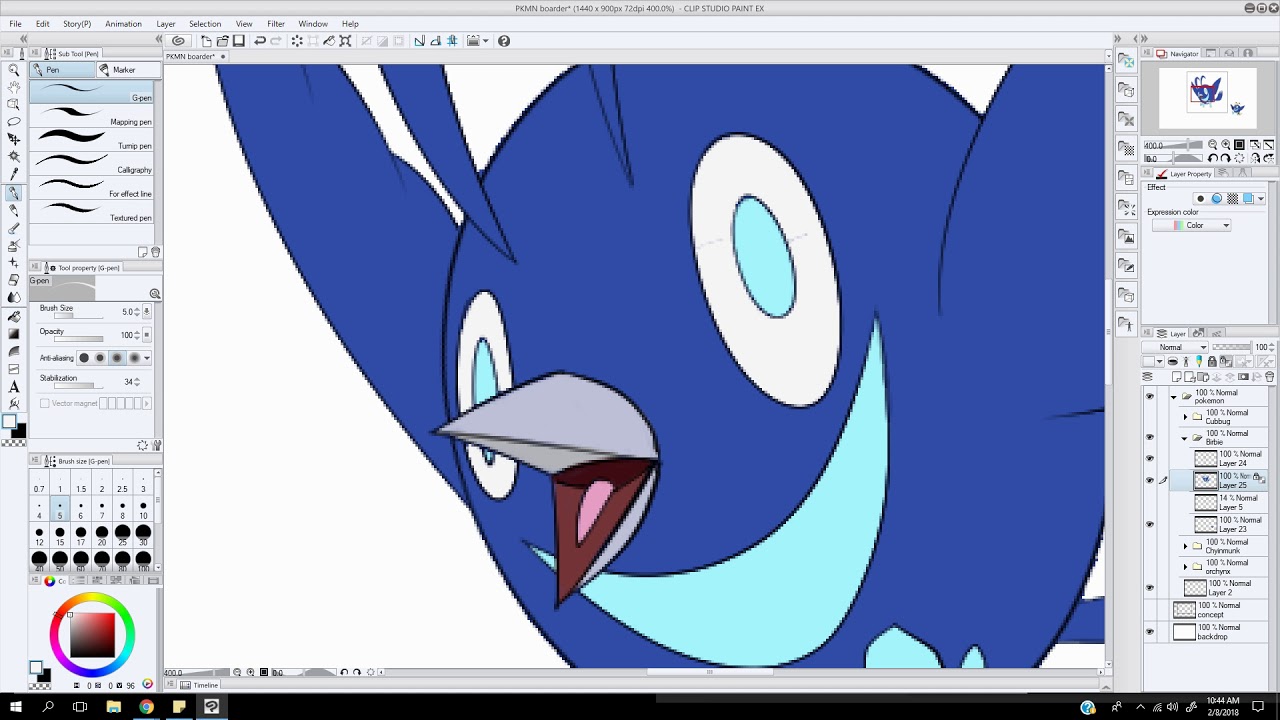Image resolution: width=1280 pixels, height=720 pixels.
Task: Click Delete layer trash icon
Action: click(1270, 377)
